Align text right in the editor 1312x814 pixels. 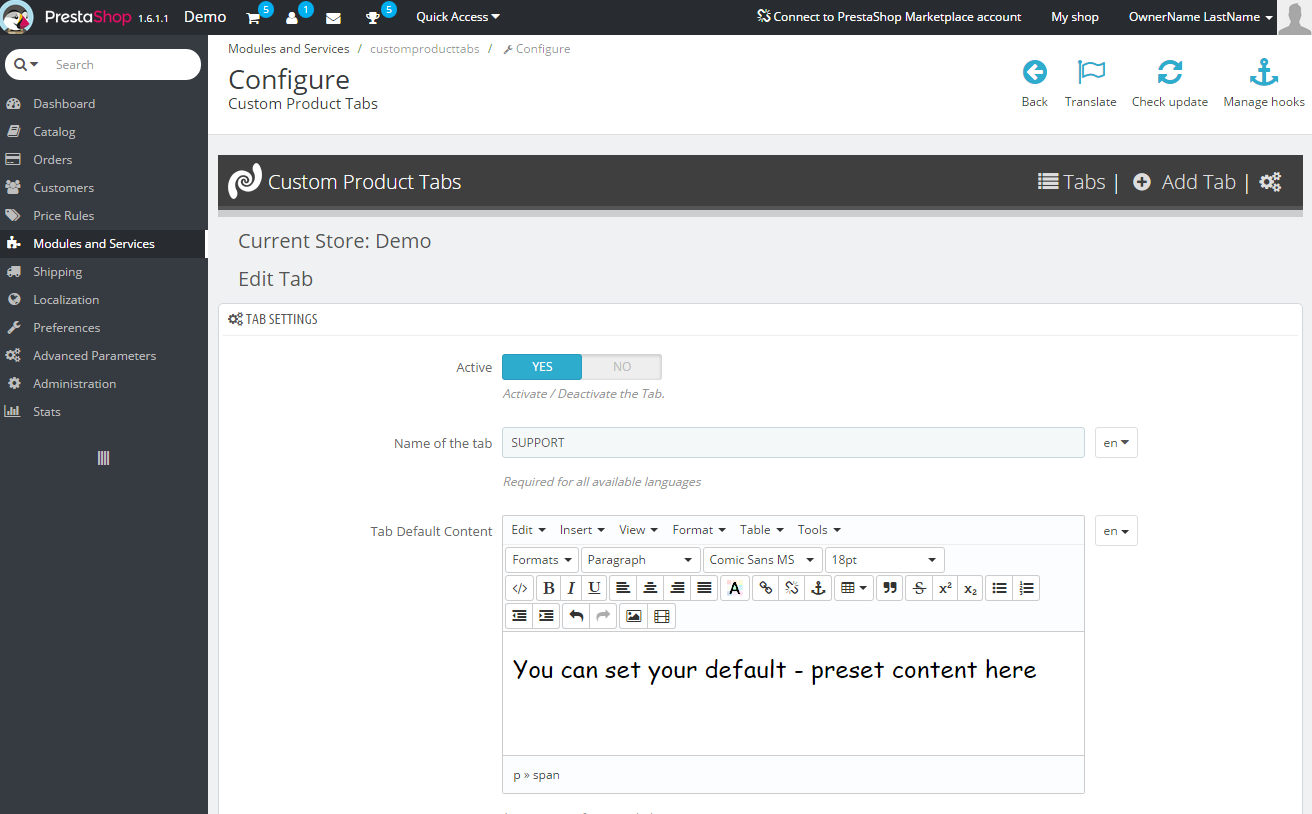click(x=677, y=588)
